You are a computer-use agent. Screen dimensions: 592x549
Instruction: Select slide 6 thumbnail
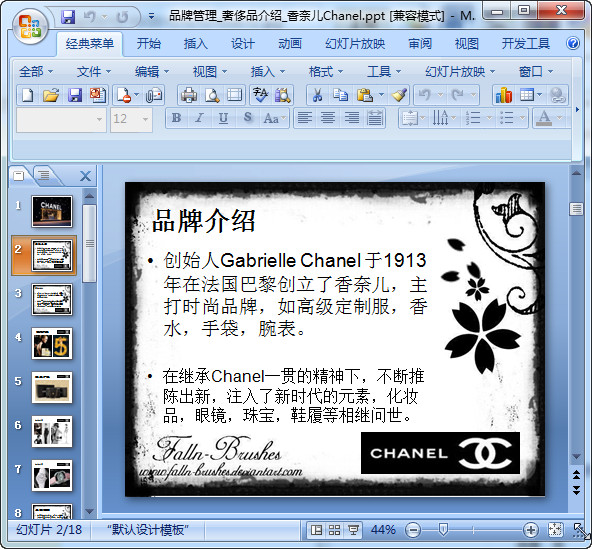pyautogui.click(x=52, y=432)
